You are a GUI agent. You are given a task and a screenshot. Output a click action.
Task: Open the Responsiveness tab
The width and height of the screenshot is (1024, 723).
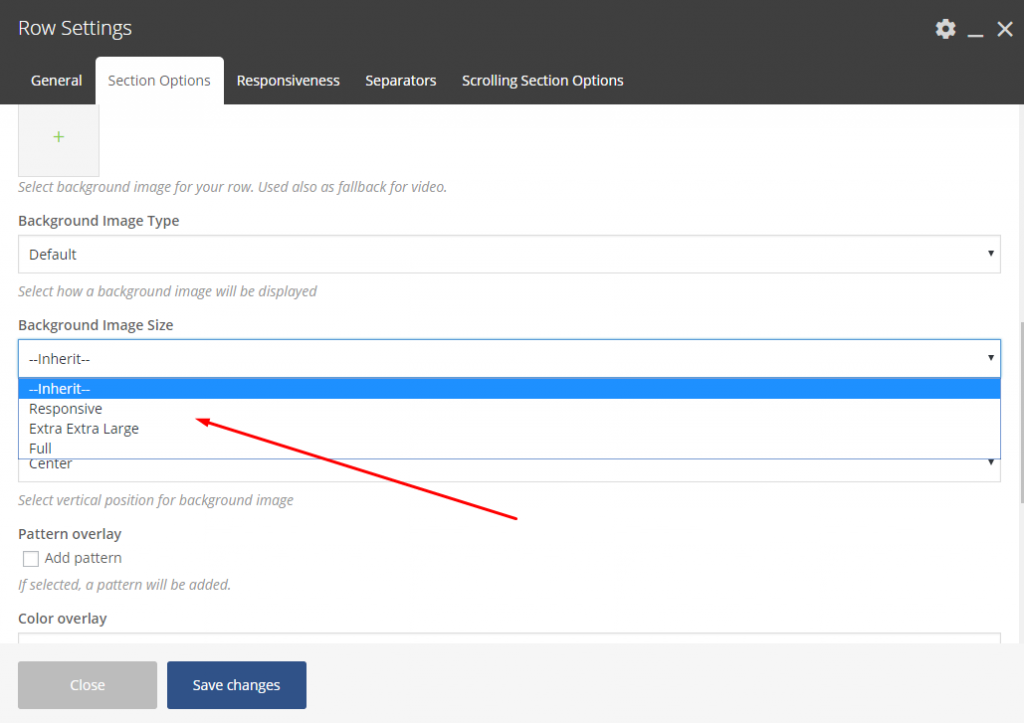click(288, 81)
